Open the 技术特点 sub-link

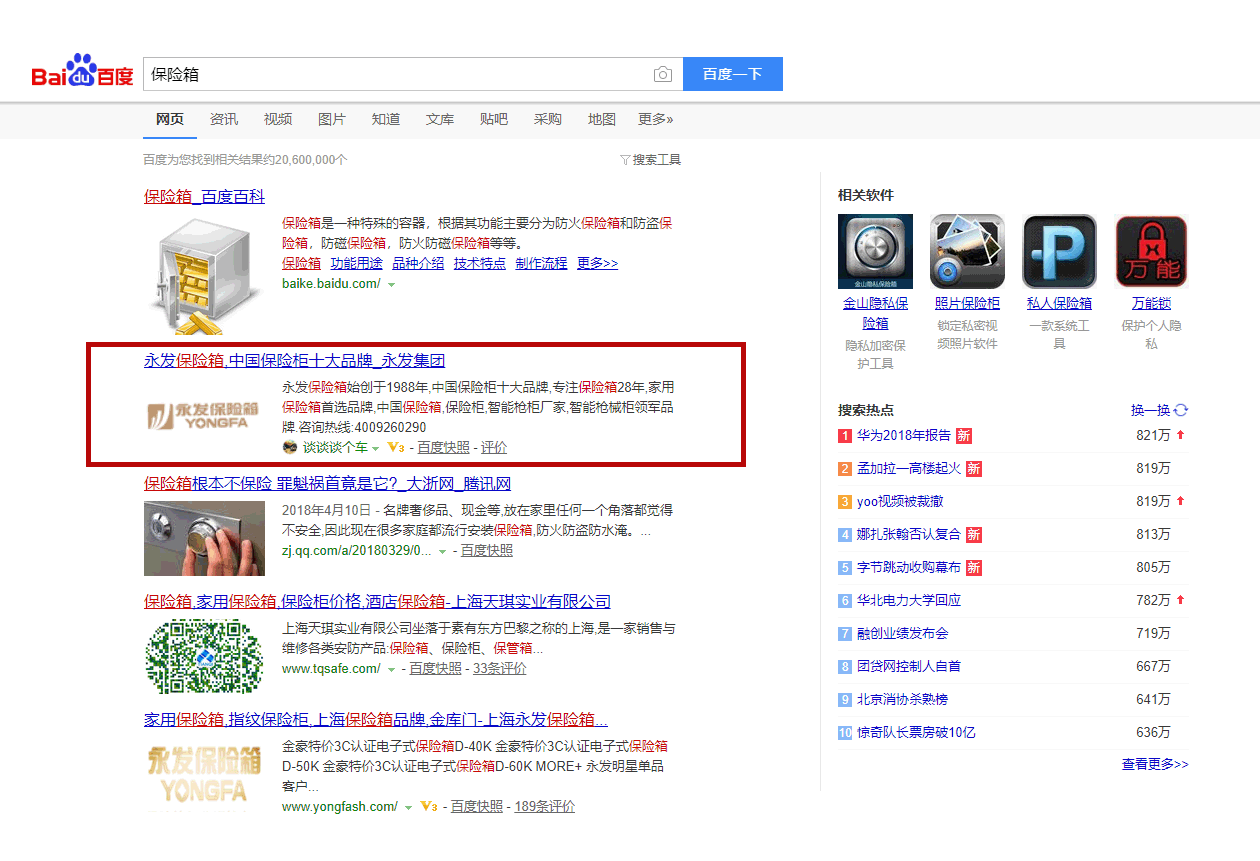[480, 263]
